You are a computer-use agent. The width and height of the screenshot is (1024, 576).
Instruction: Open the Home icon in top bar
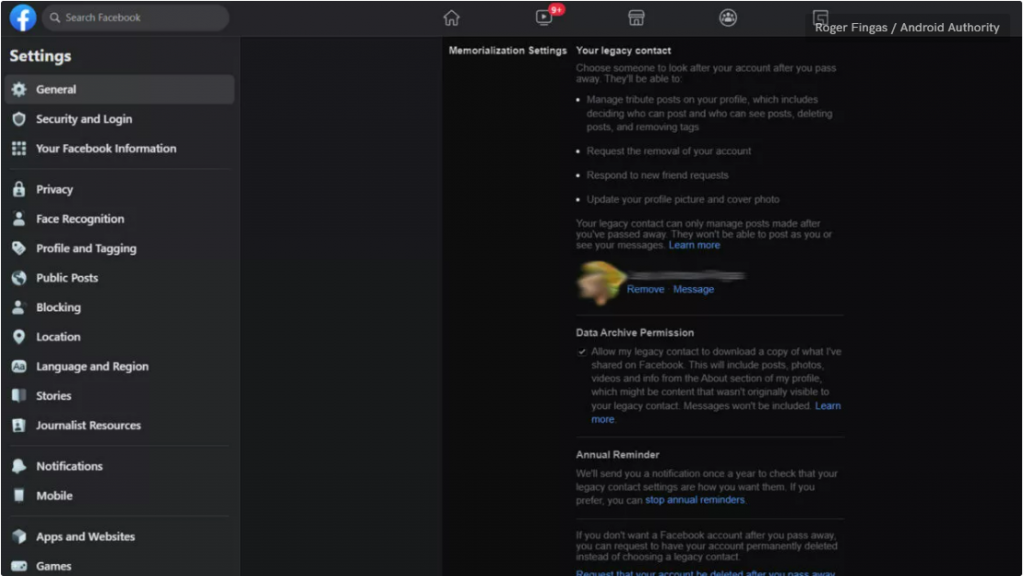451,18
